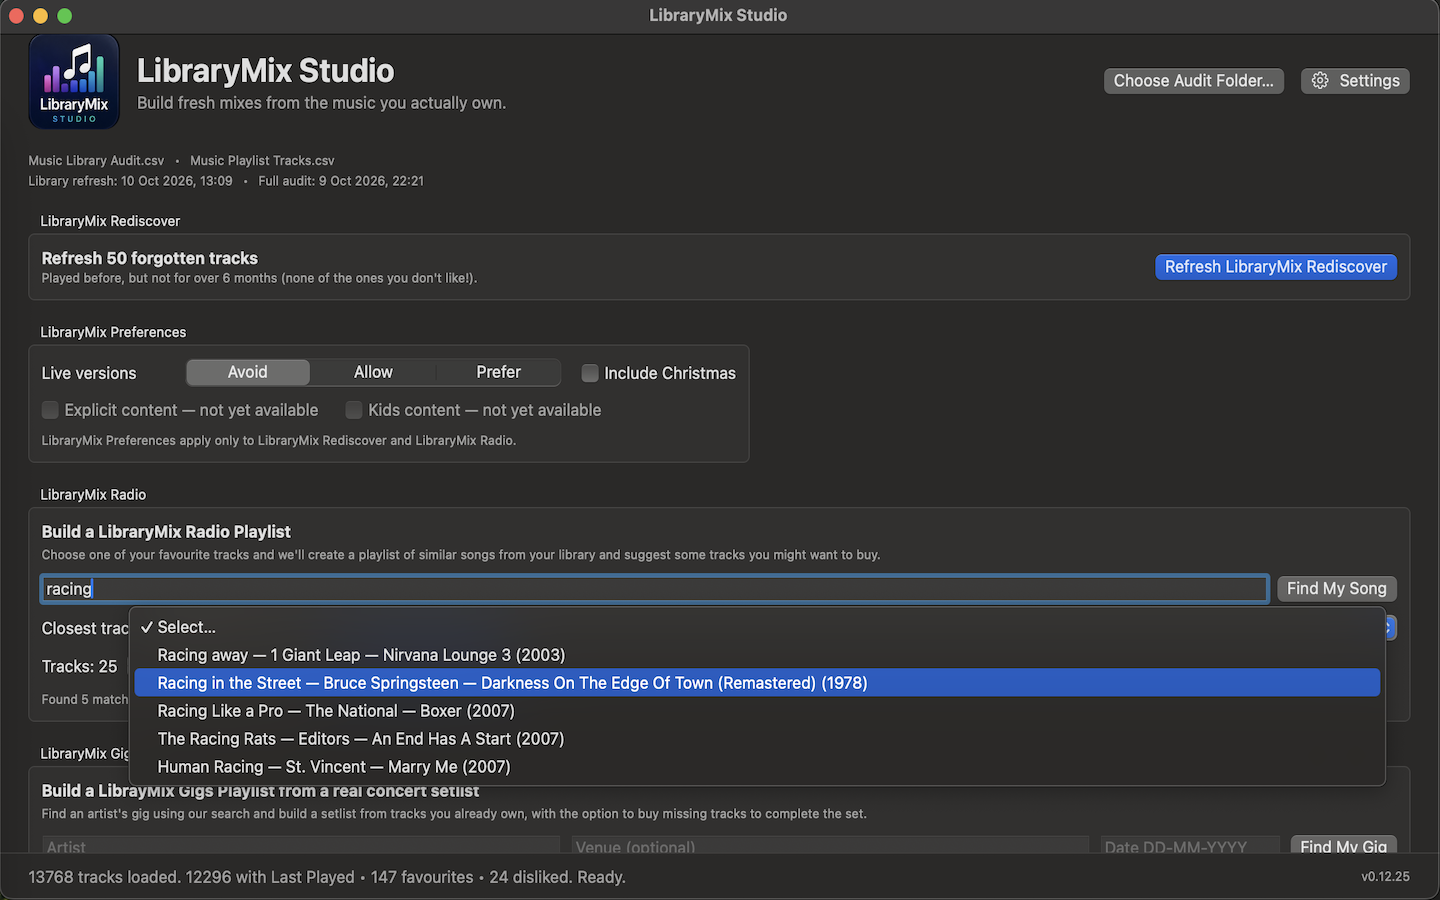This screenshot has width=1440, height=900.
Task: Click the Date DD-MM-YYYY field
Action: (1190, 846)
